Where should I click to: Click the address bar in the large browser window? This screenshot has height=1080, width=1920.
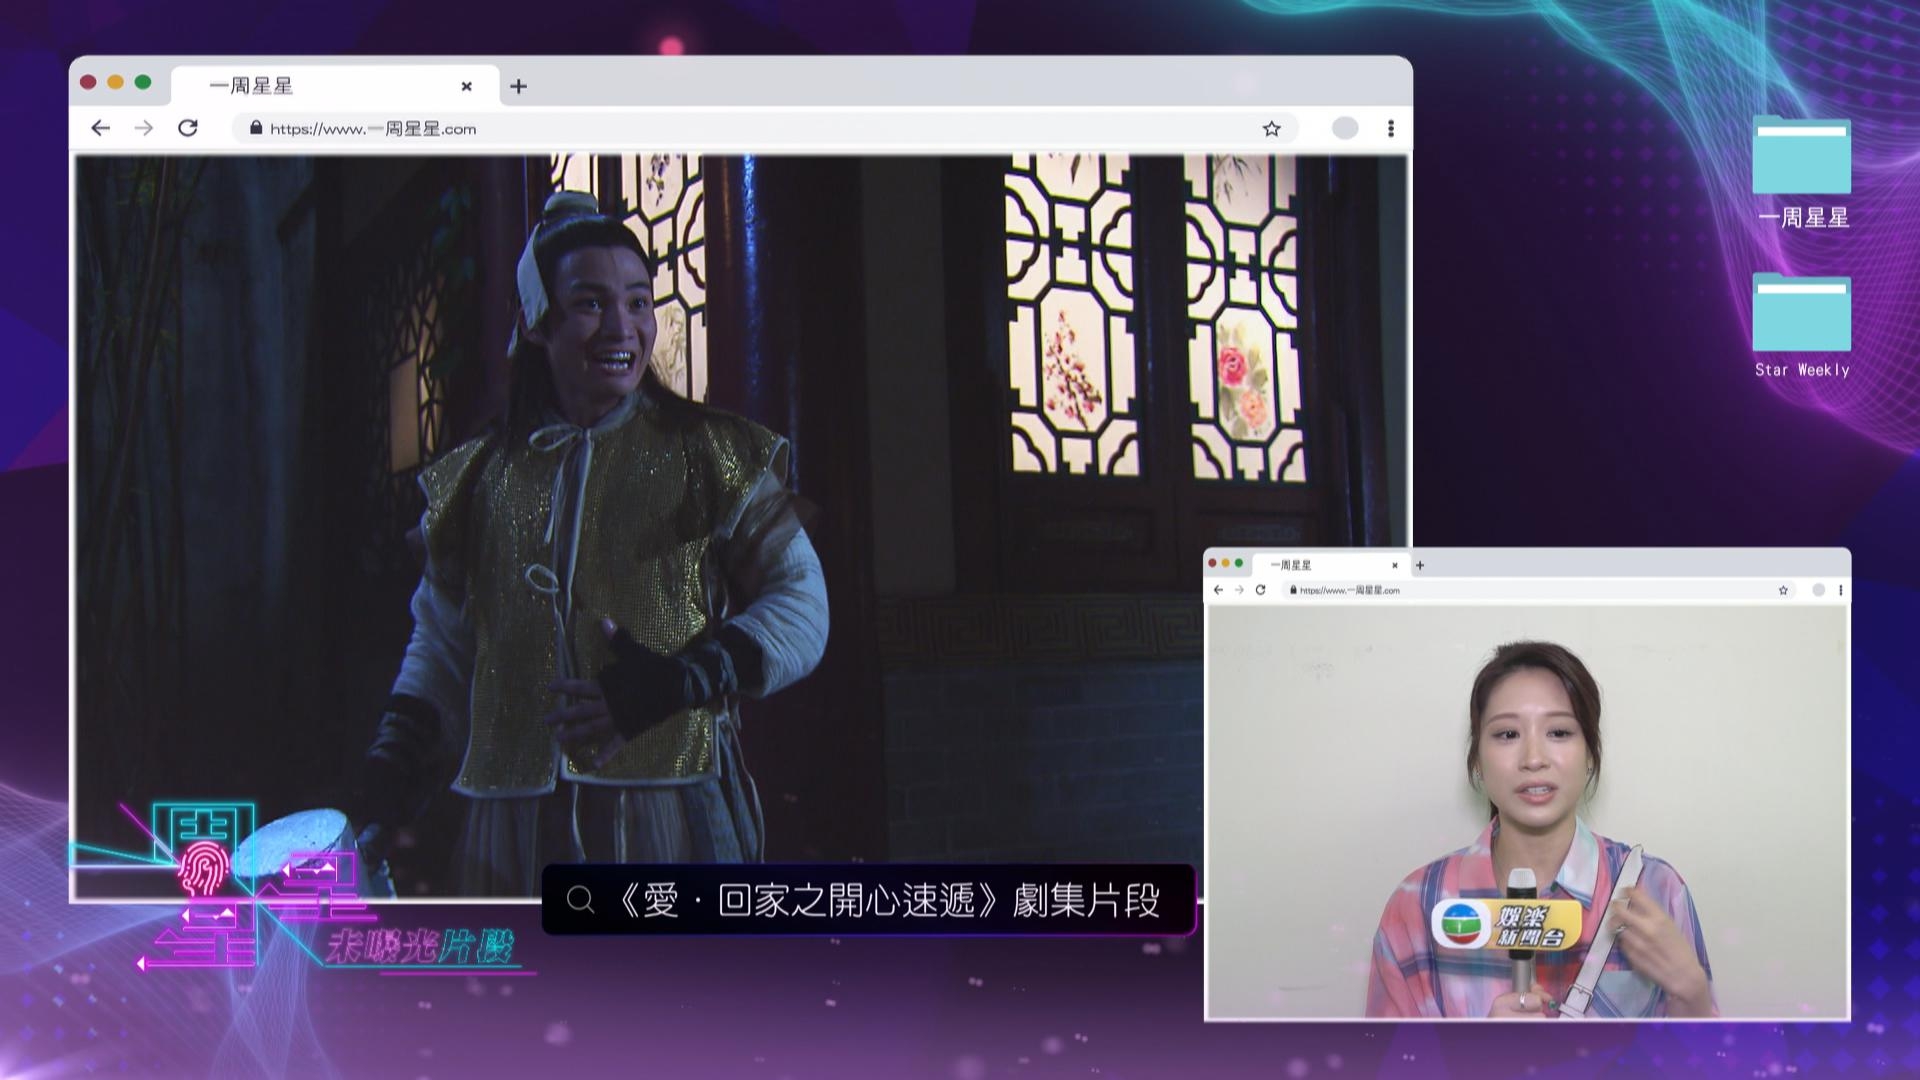(765, 128)
